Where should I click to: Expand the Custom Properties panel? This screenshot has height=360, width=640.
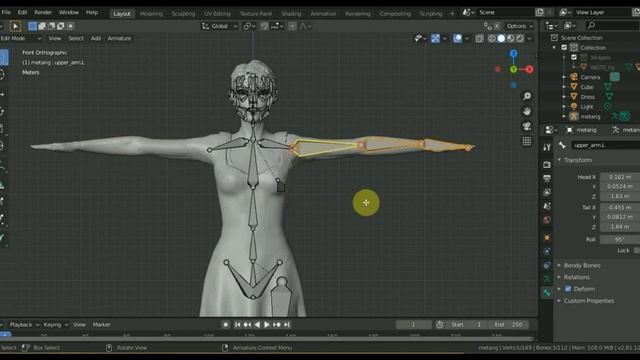(x=589, y=301)
